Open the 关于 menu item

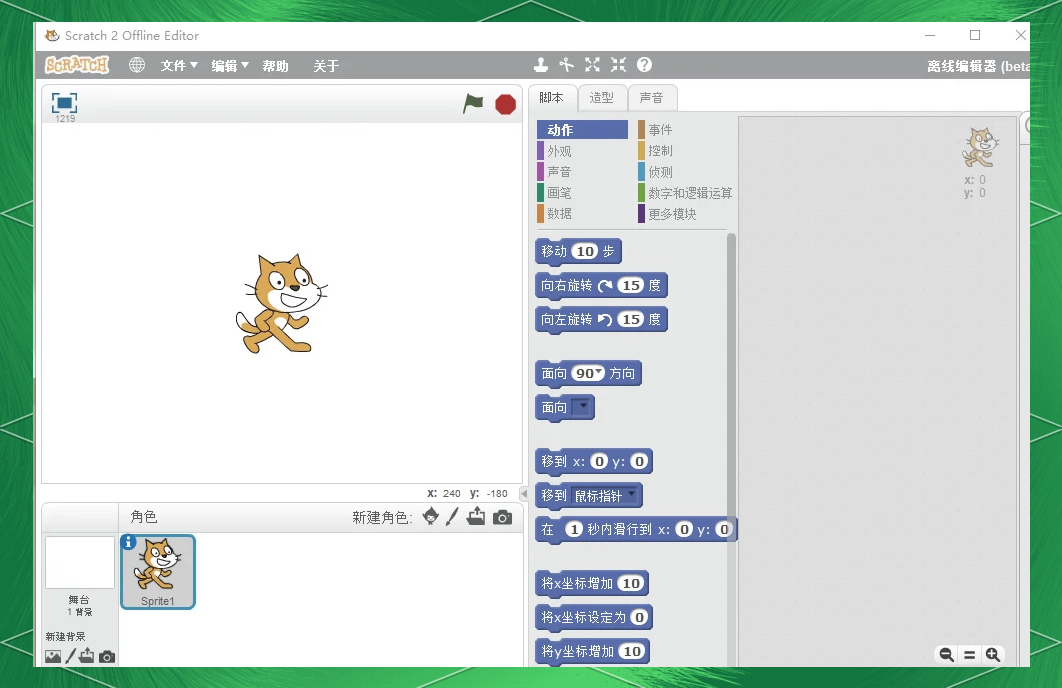(x=326, y=66)
